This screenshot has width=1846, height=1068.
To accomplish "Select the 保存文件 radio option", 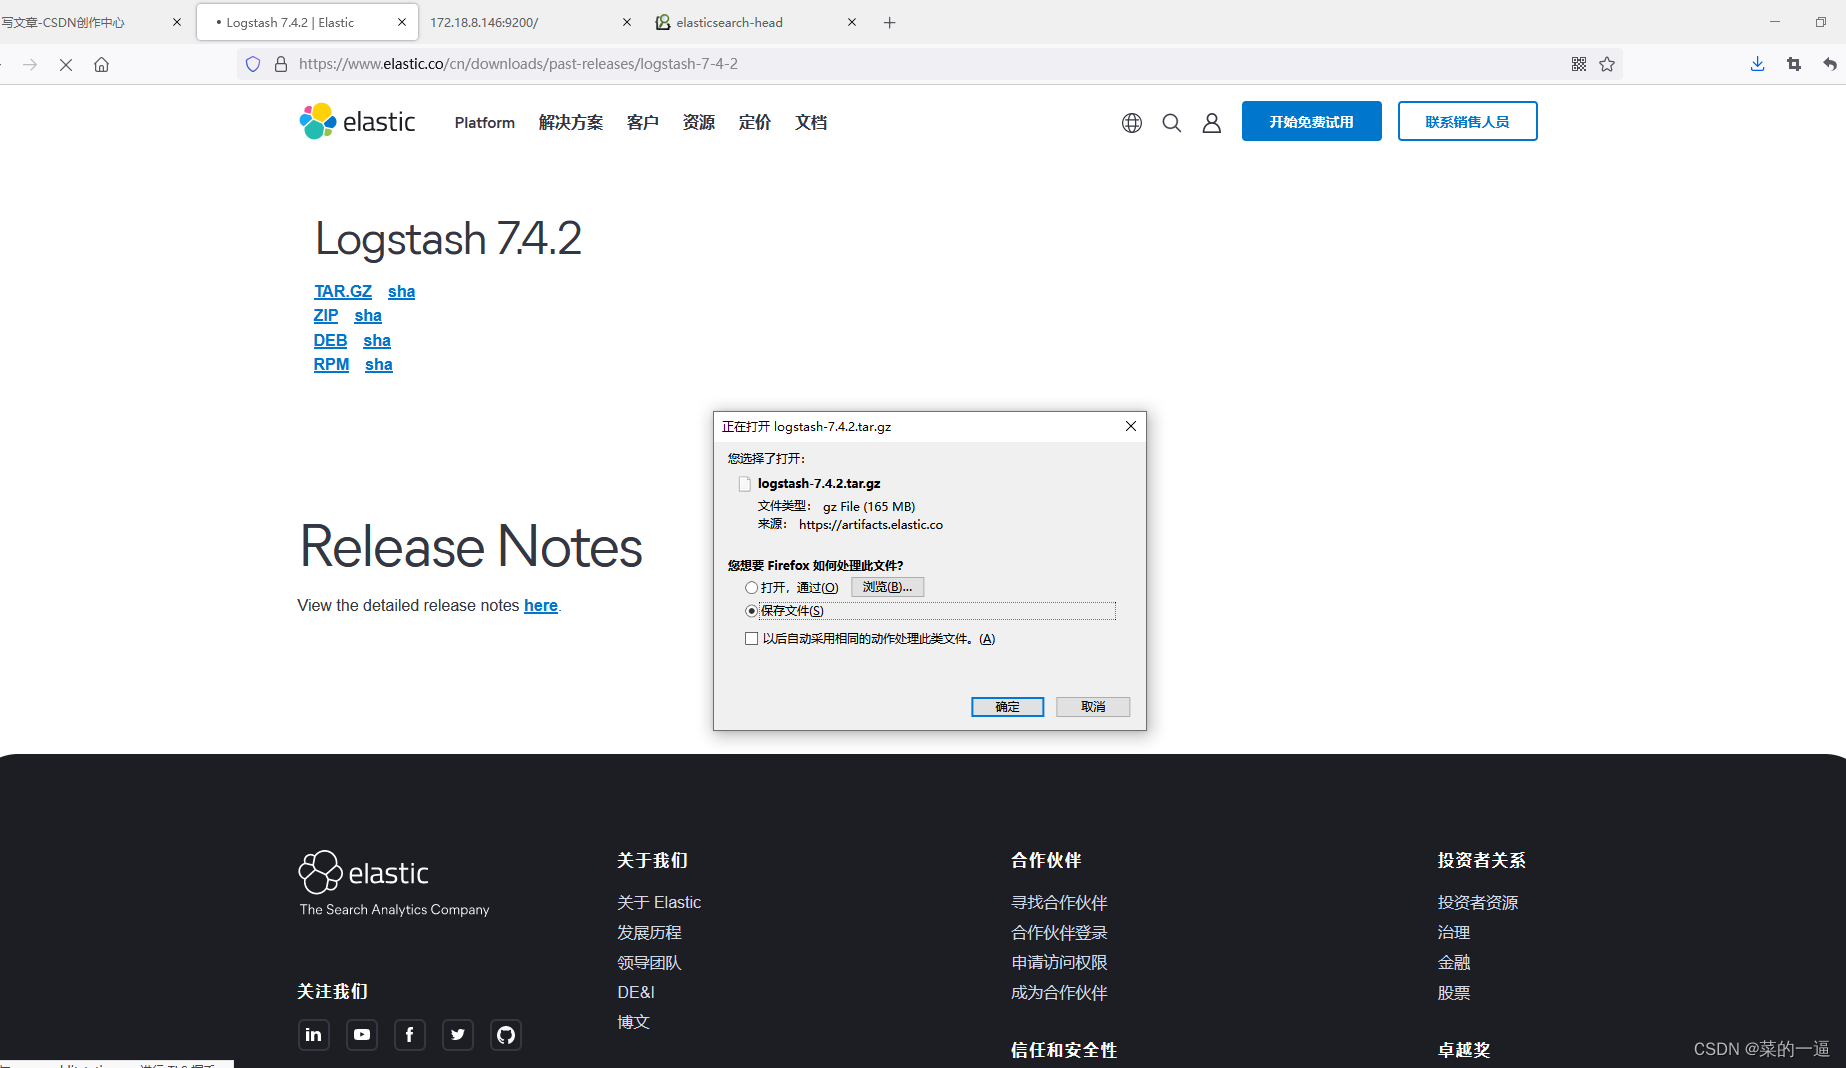I will click(x=751, y=610).
